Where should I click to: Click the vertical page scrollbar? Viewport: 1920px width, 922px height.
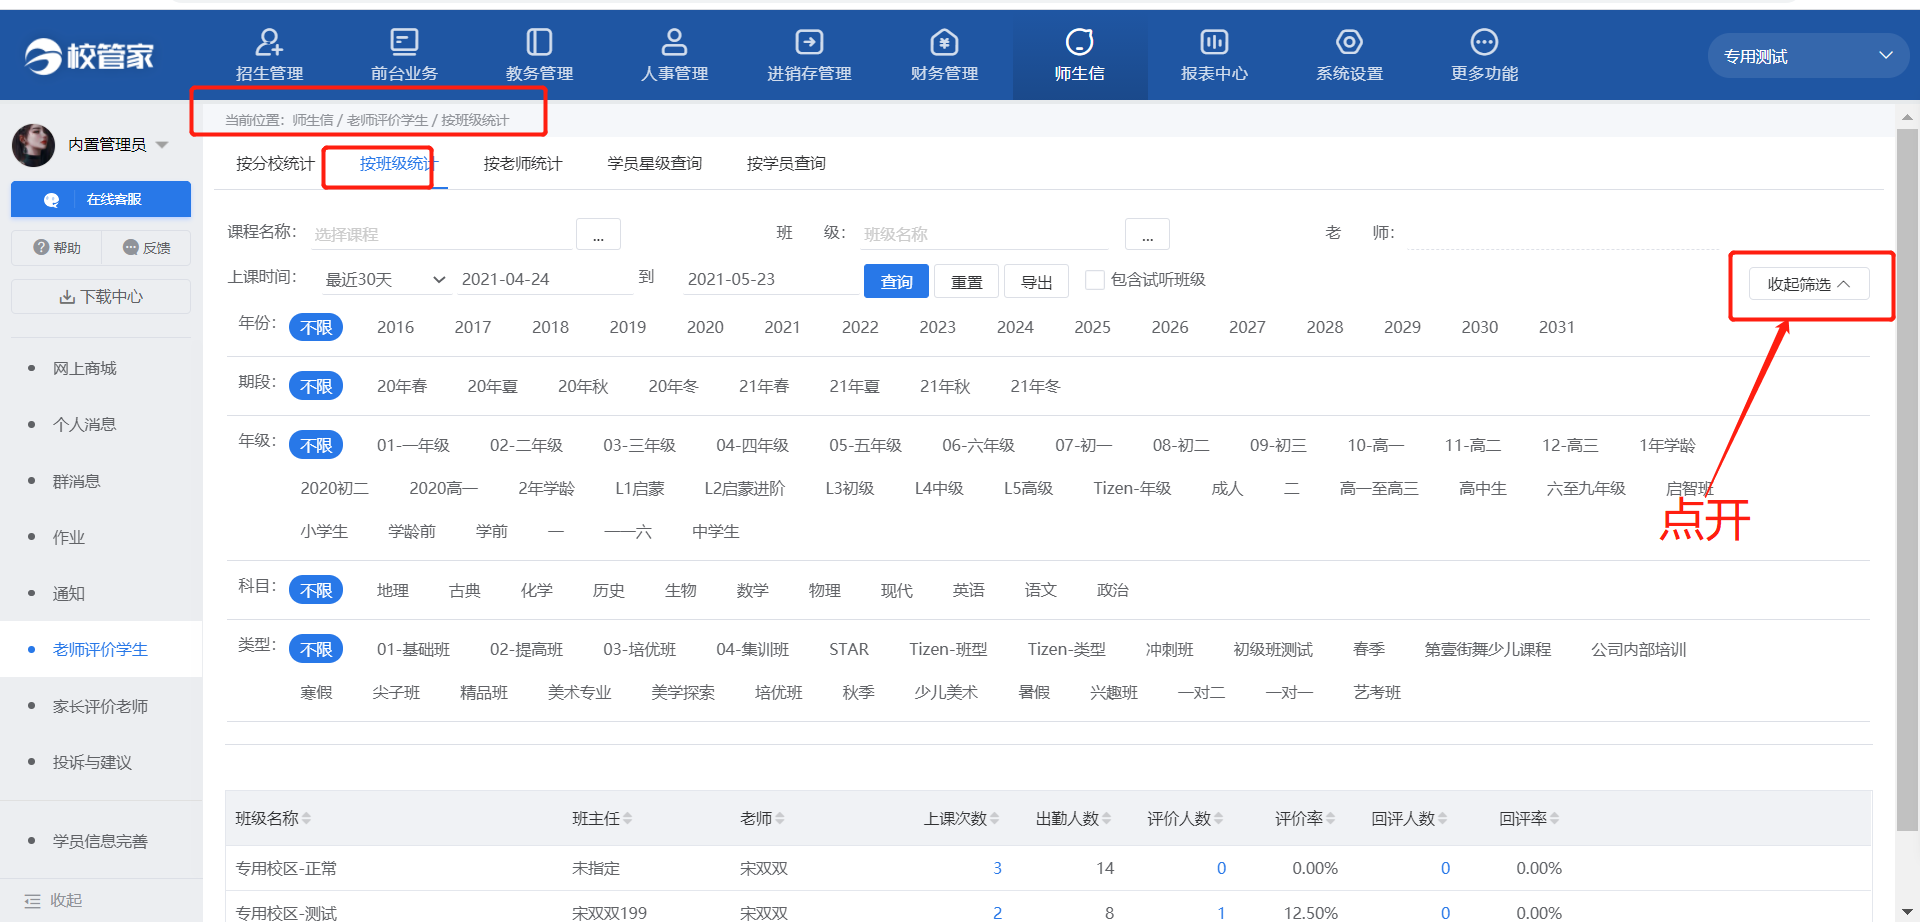click(1907, 480)
